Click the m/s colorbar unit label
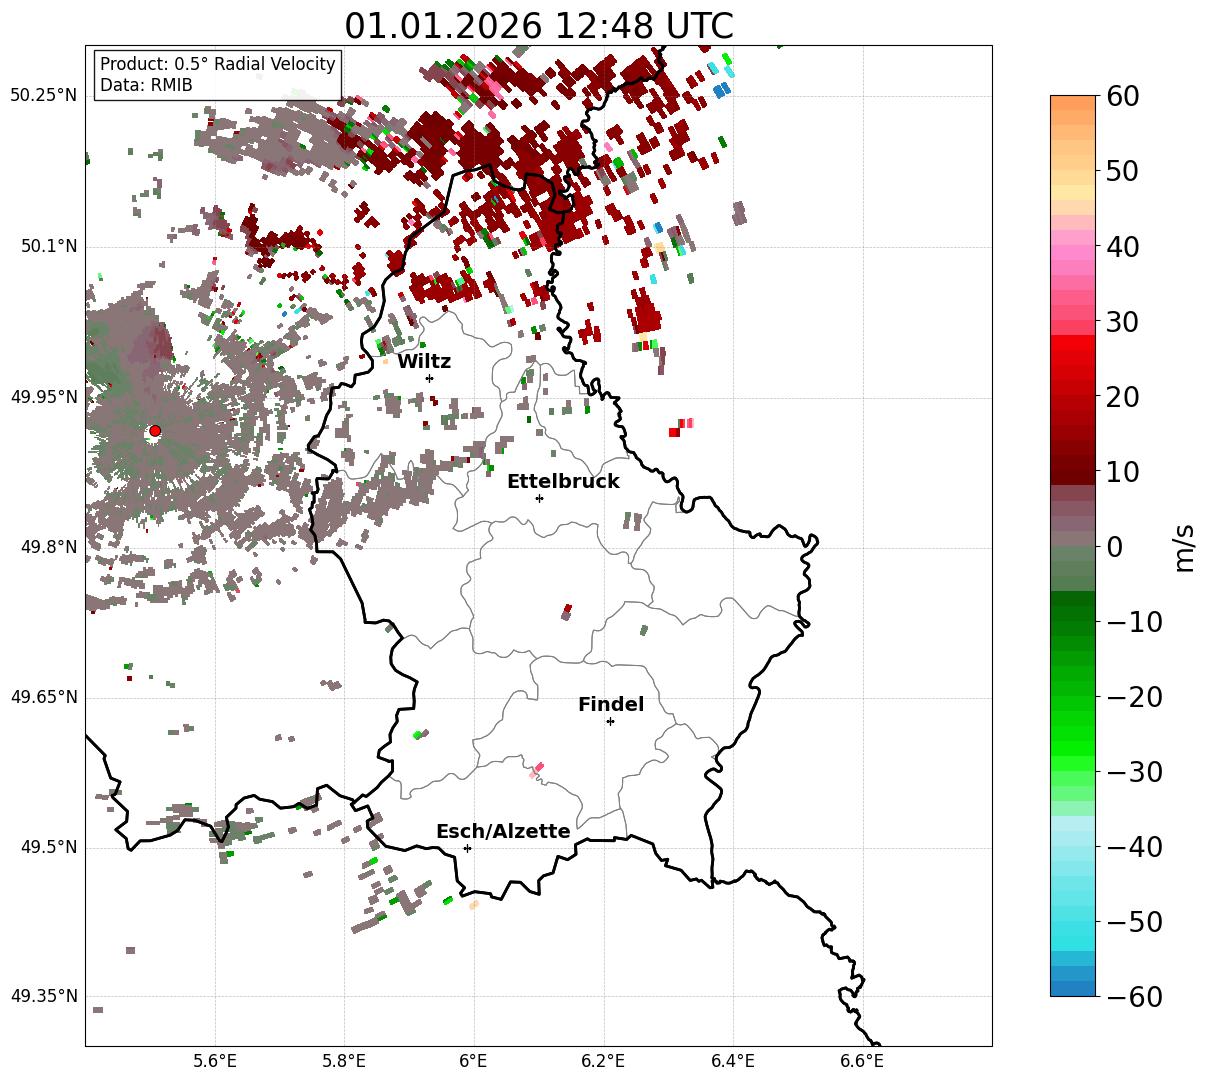 point(1185,546)
